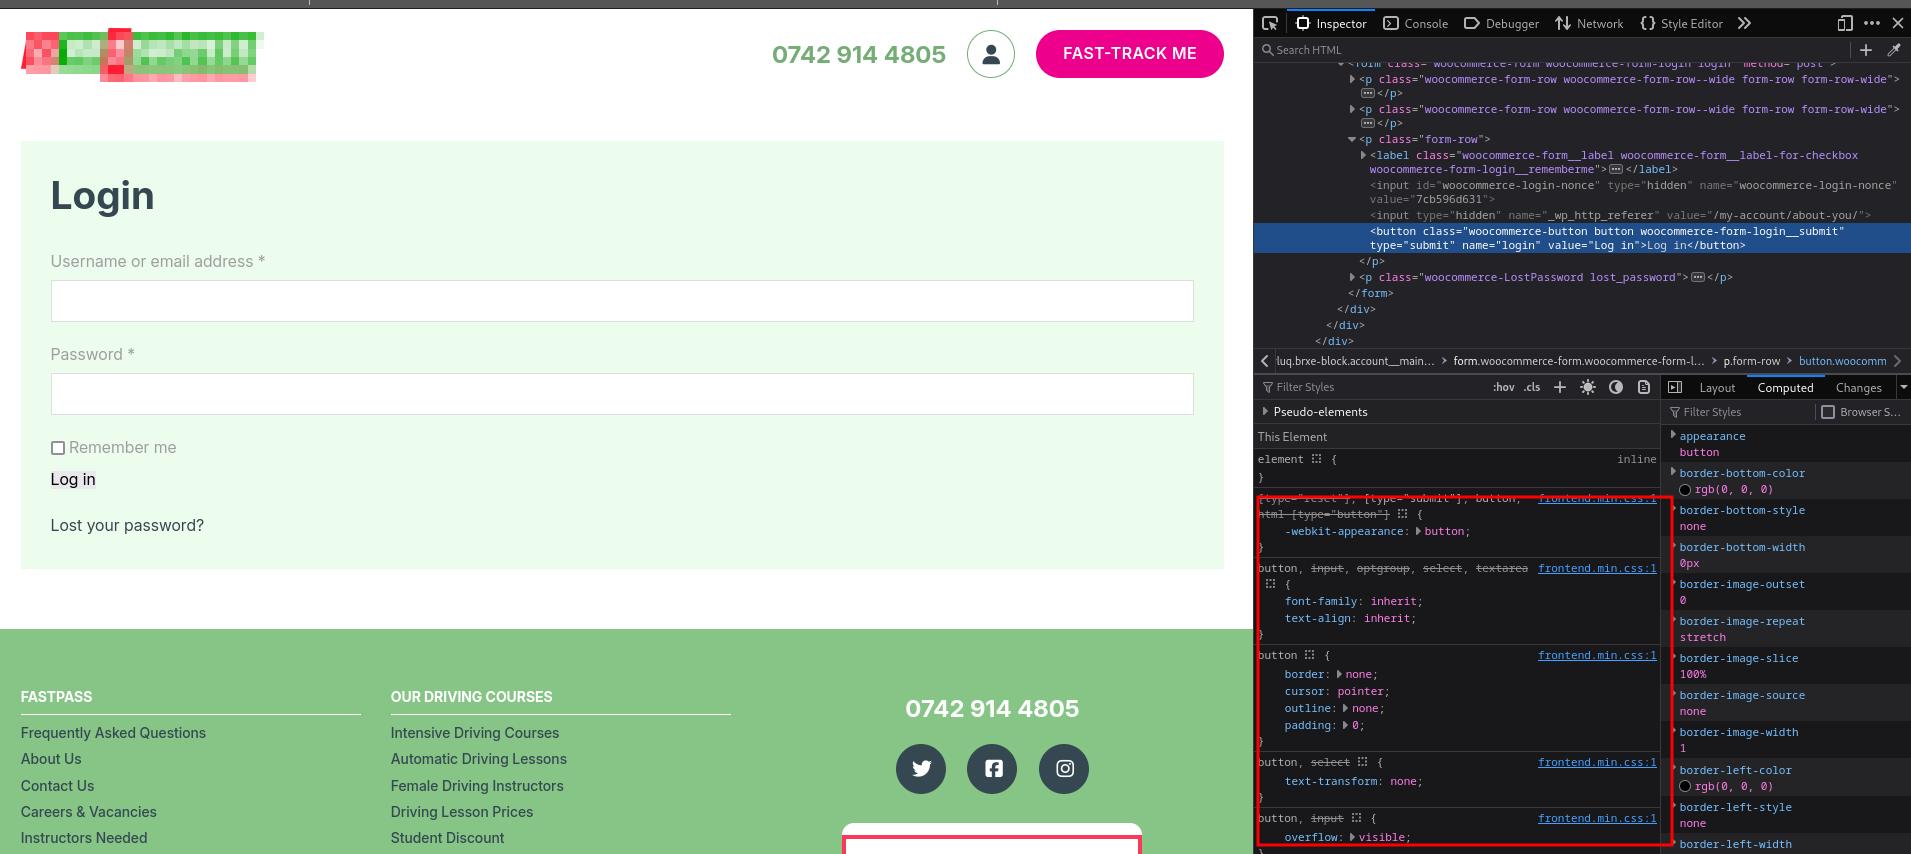Toggle the .cls class panel
The height and width of the screenshot is (854, 1911).
[1532, 387]
